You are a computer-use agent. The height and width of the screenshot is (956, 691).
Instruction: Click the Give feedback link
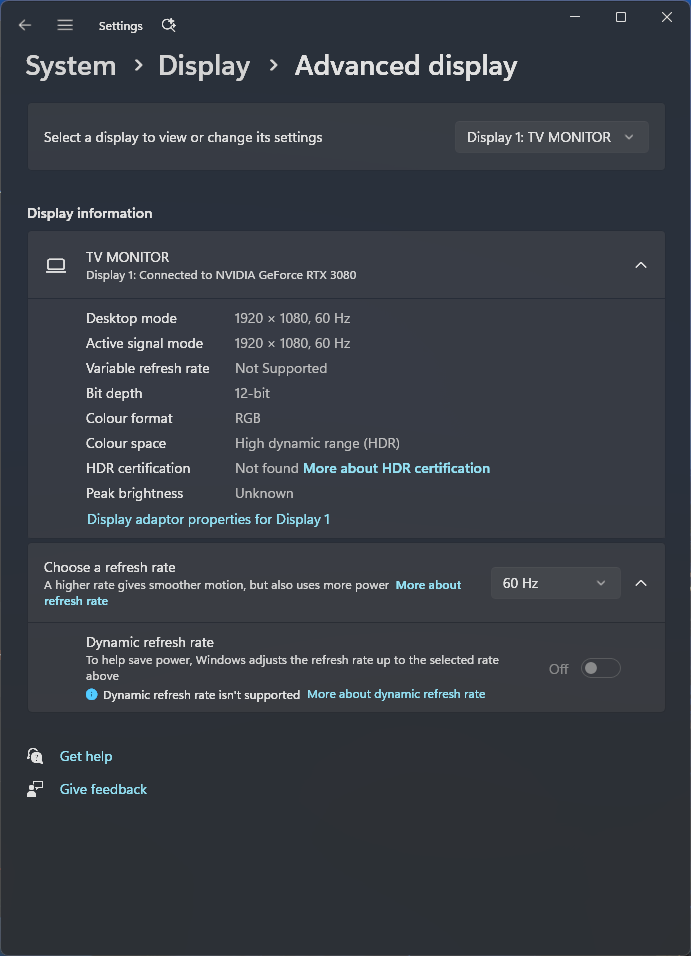point(103,789)
